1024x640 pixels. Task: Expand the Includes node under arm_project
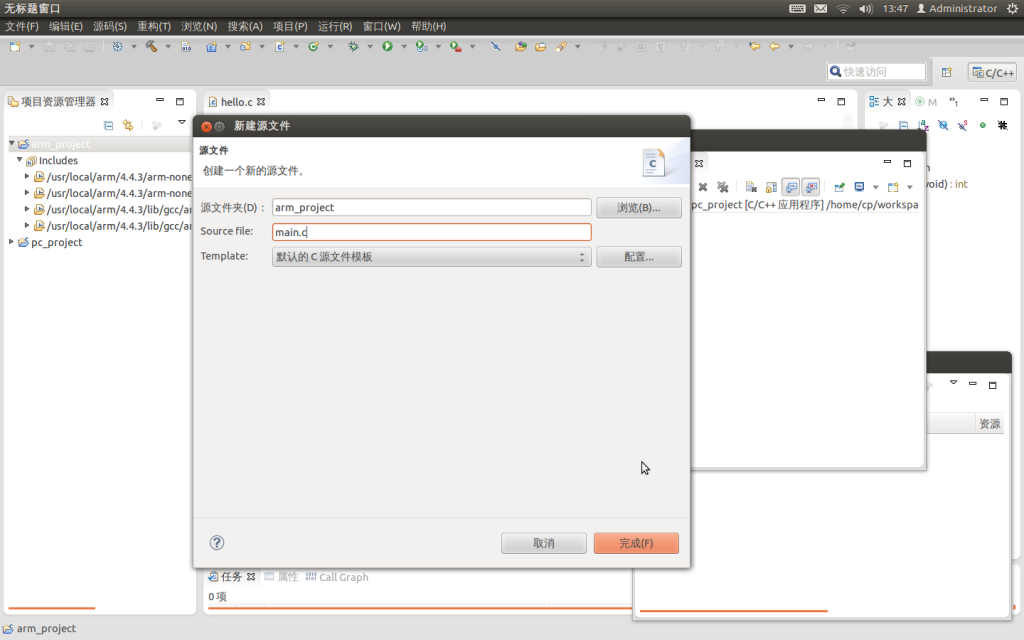pos(20,160)
